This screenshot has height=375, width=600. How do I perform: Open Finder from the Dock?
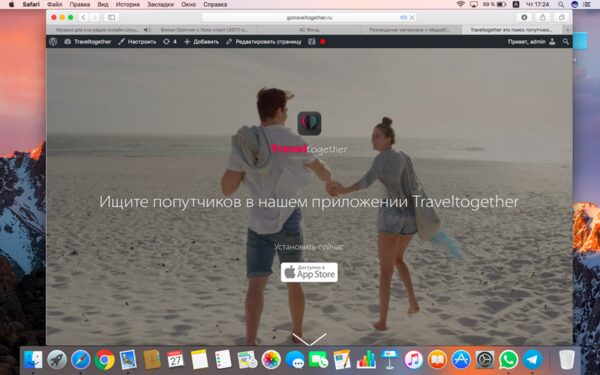[33, 360]
